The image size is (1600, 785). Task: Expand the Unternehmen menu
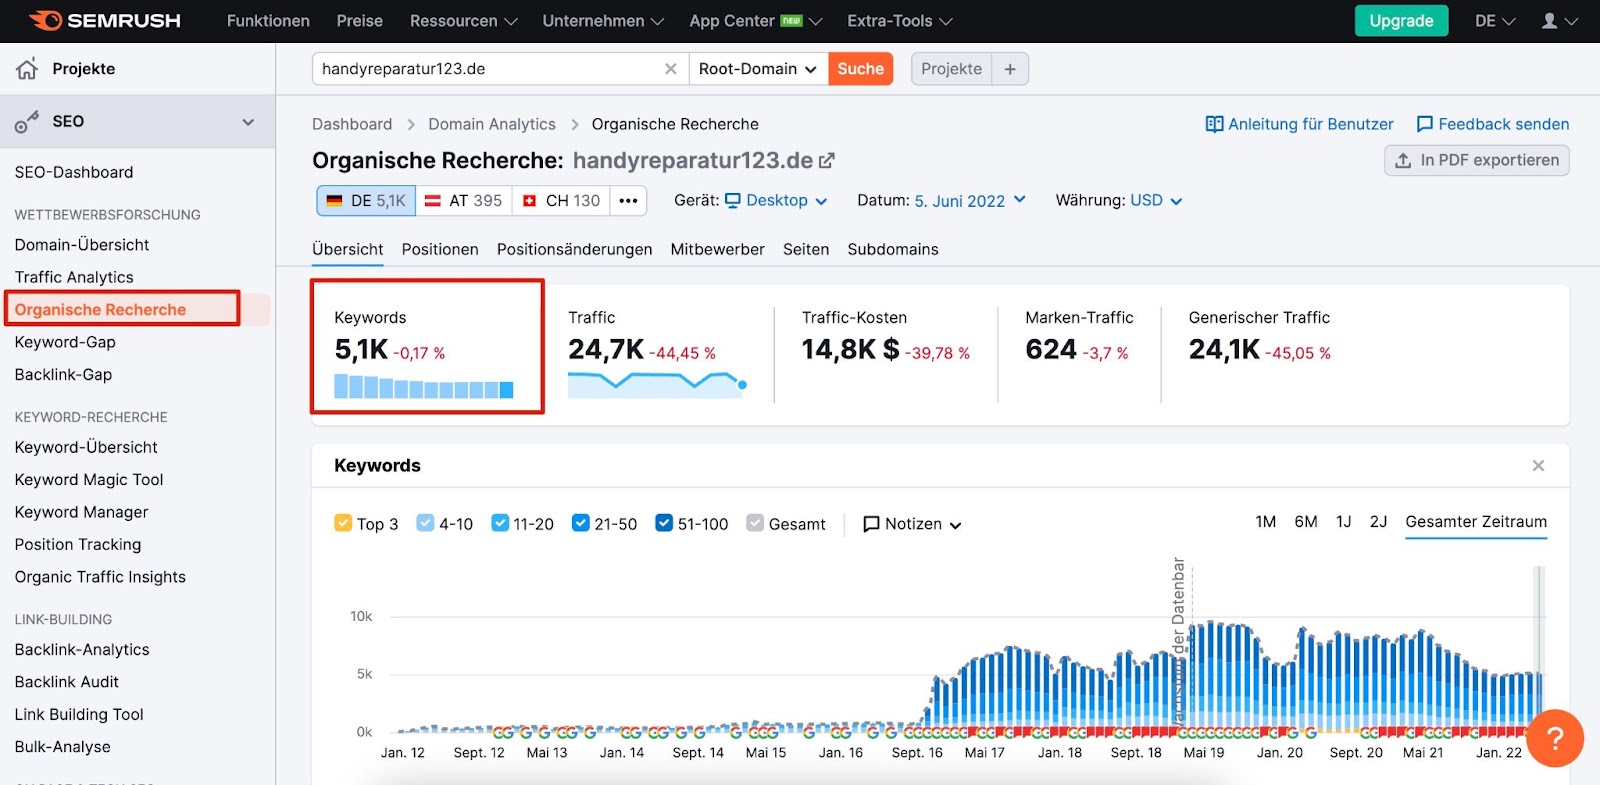tap(603, 21)
